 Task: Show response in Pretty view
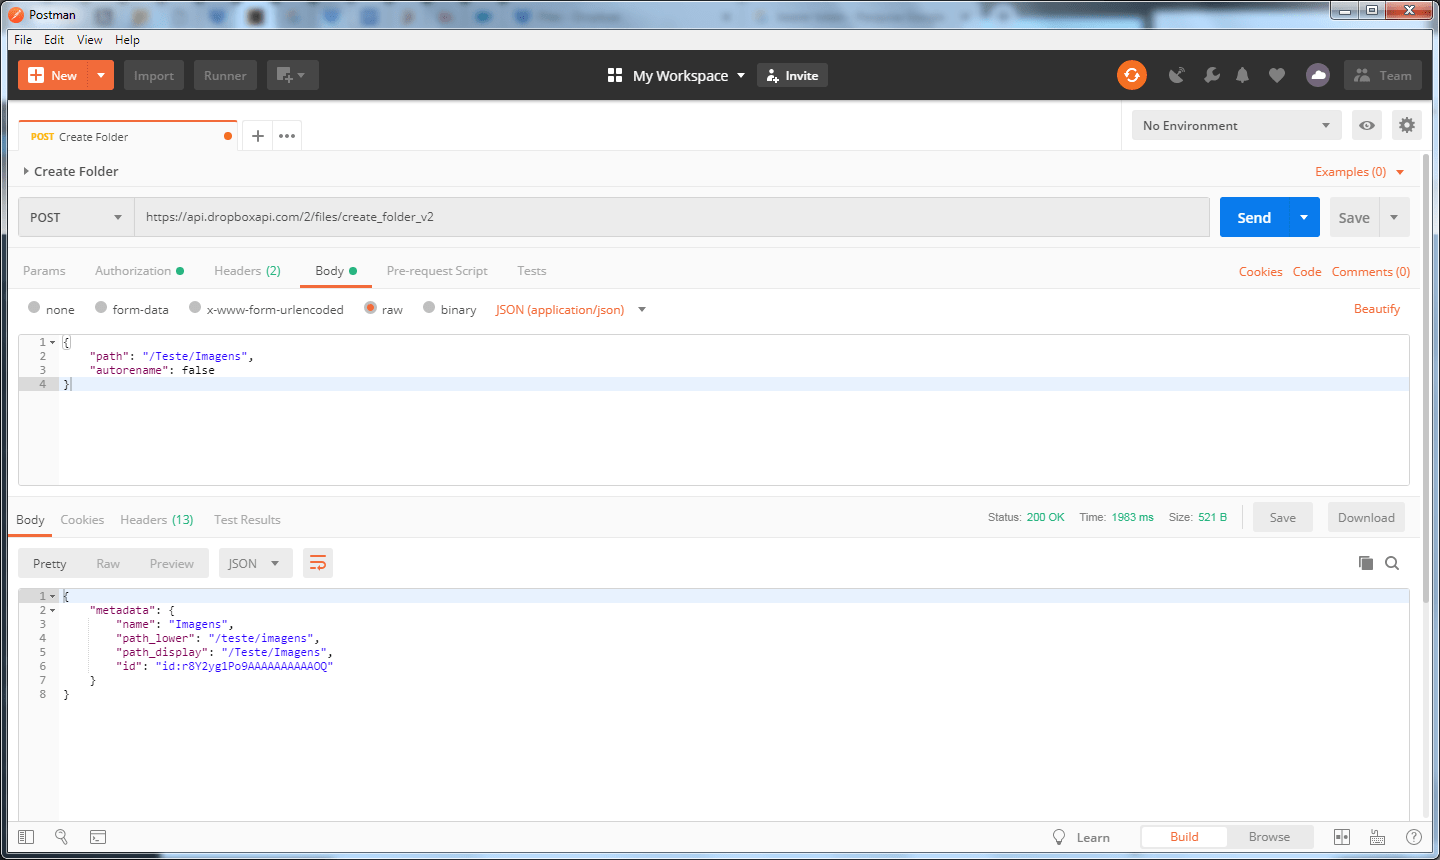tap(50, 563)
